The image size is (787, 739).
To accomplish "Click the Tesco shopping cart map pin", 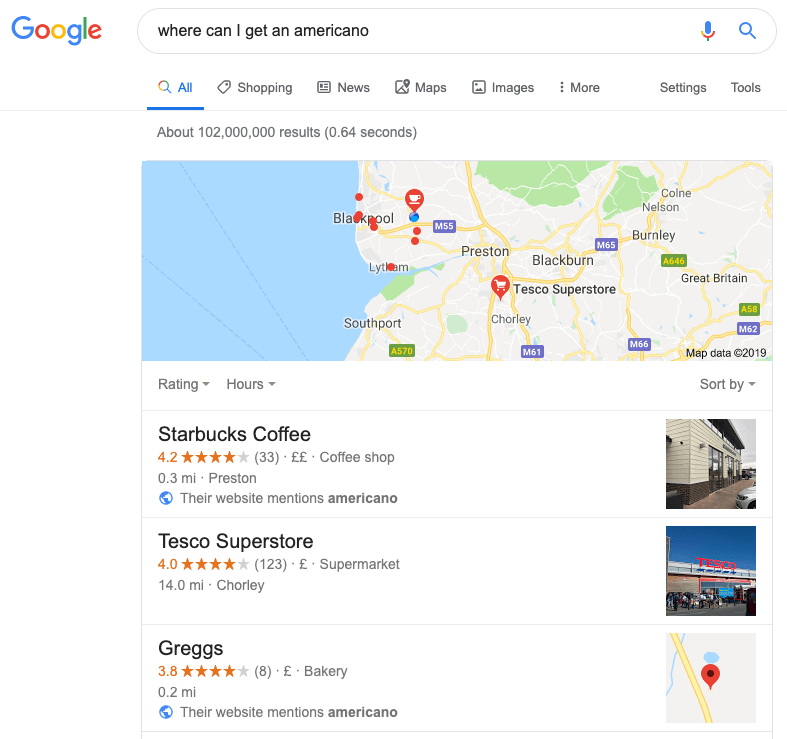I will [x=500, y=287].
